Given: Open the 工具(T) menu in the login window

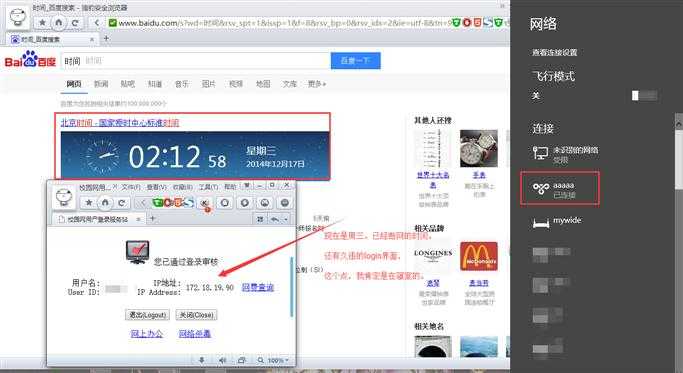Looking at the screenshot, I should [209, 187].
